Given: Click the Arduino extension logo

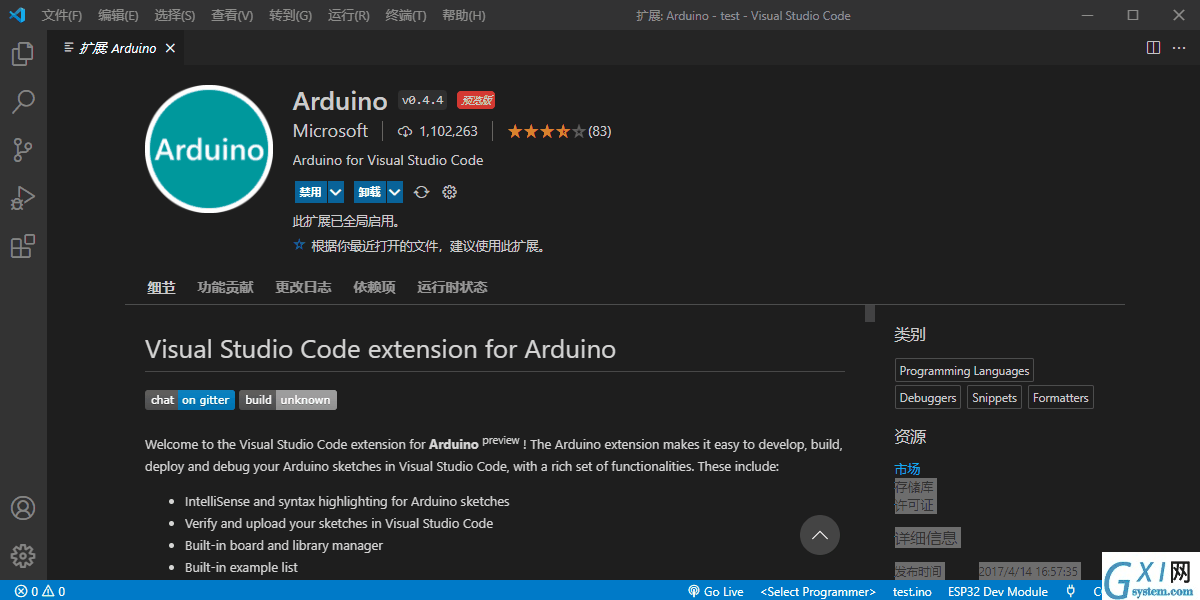Looking at the screenshot, I should point(209,149).
